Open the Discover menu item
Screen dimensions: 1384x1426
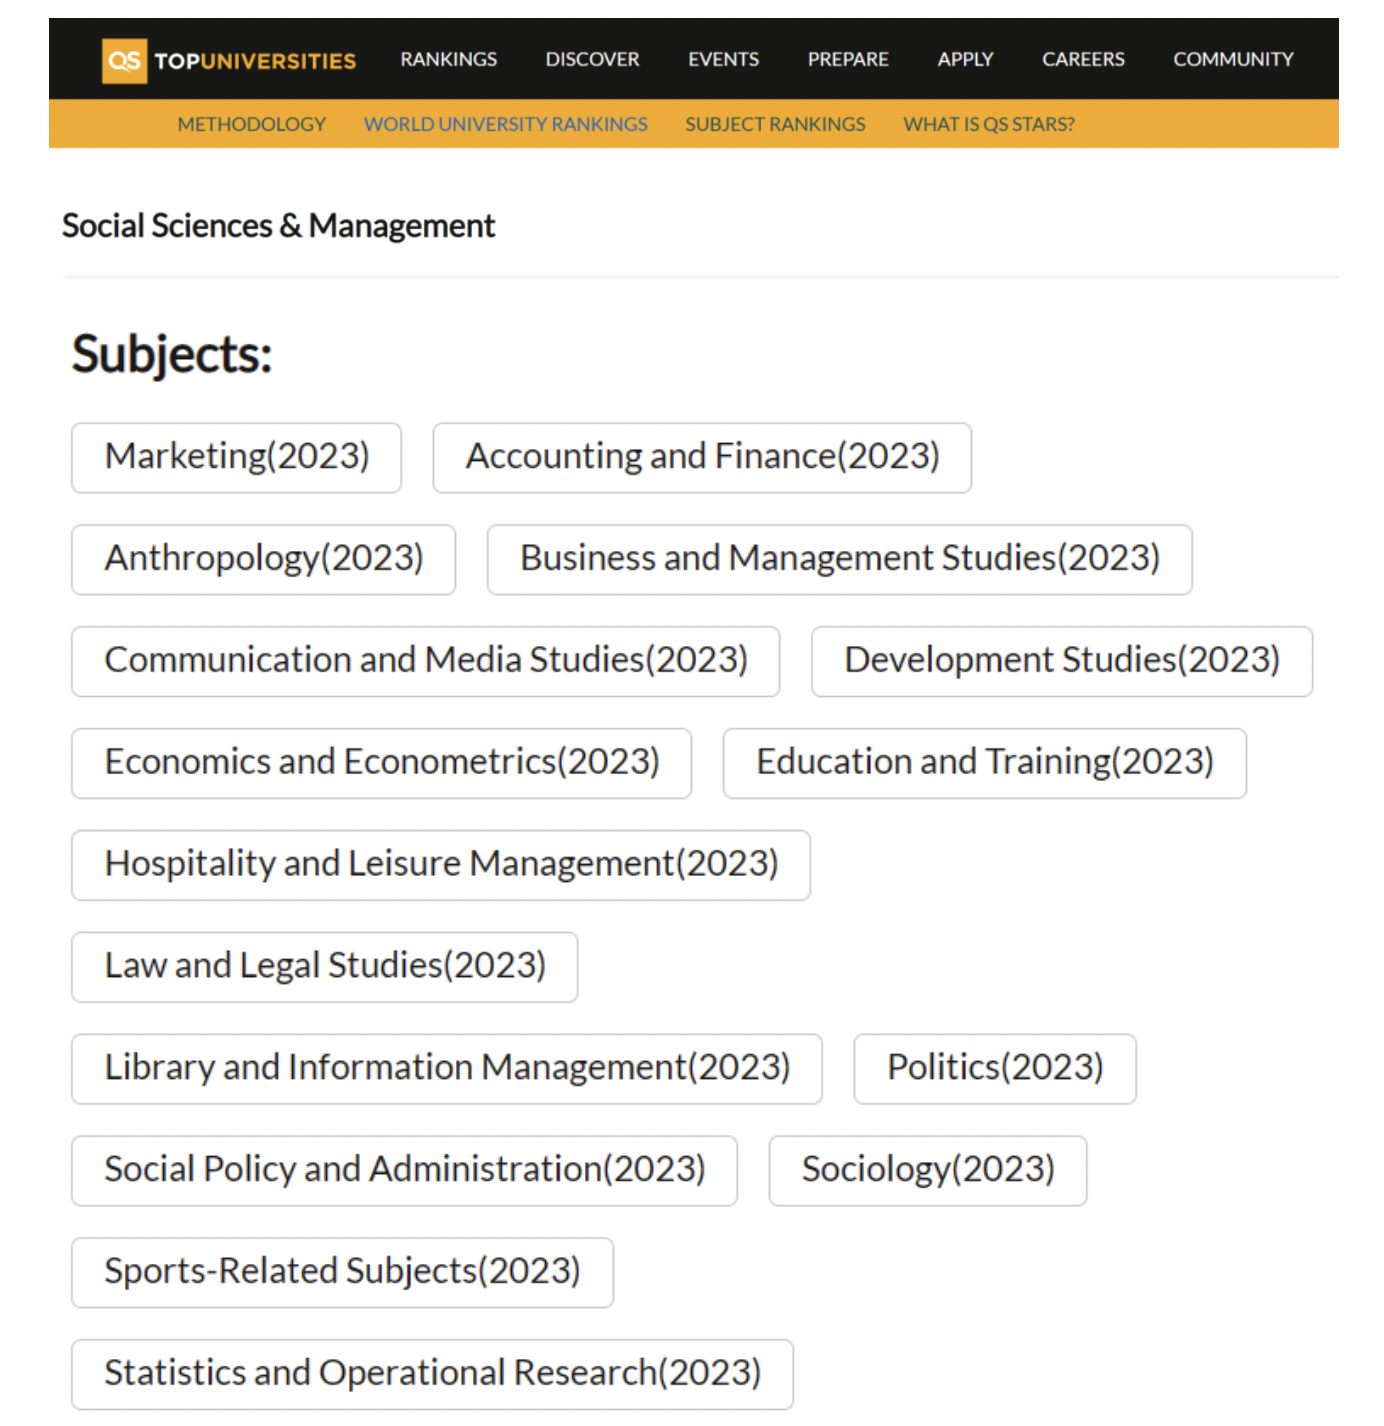coord(592,59)
